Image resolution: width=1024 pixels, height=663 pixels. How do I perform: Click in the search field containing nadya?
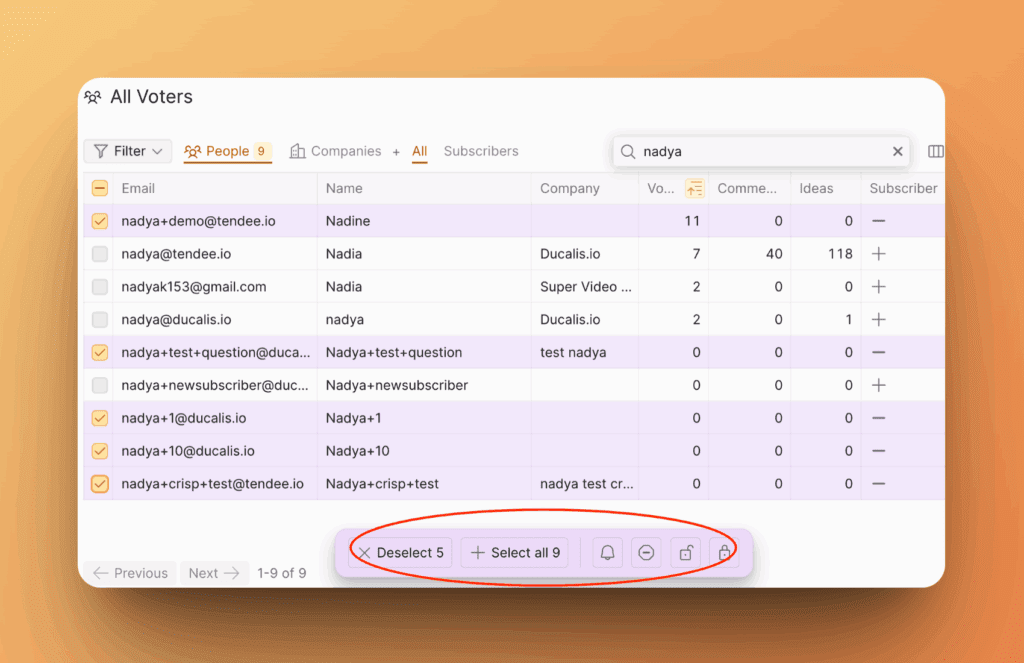[x=760, y=152]
